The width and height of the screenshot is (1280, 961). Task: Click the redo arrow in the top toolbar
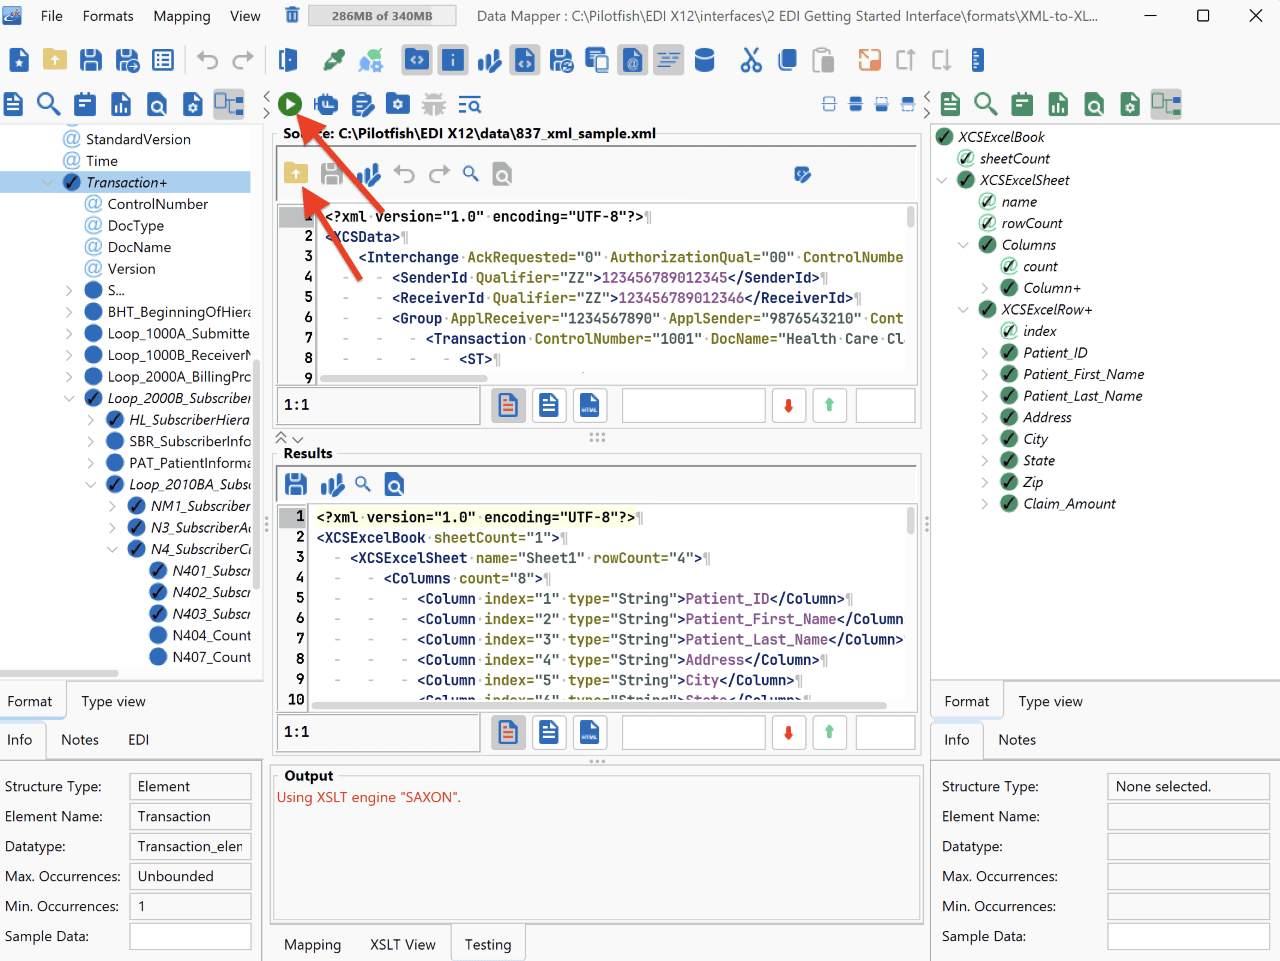pyautogui.click(x=243, y=60)
